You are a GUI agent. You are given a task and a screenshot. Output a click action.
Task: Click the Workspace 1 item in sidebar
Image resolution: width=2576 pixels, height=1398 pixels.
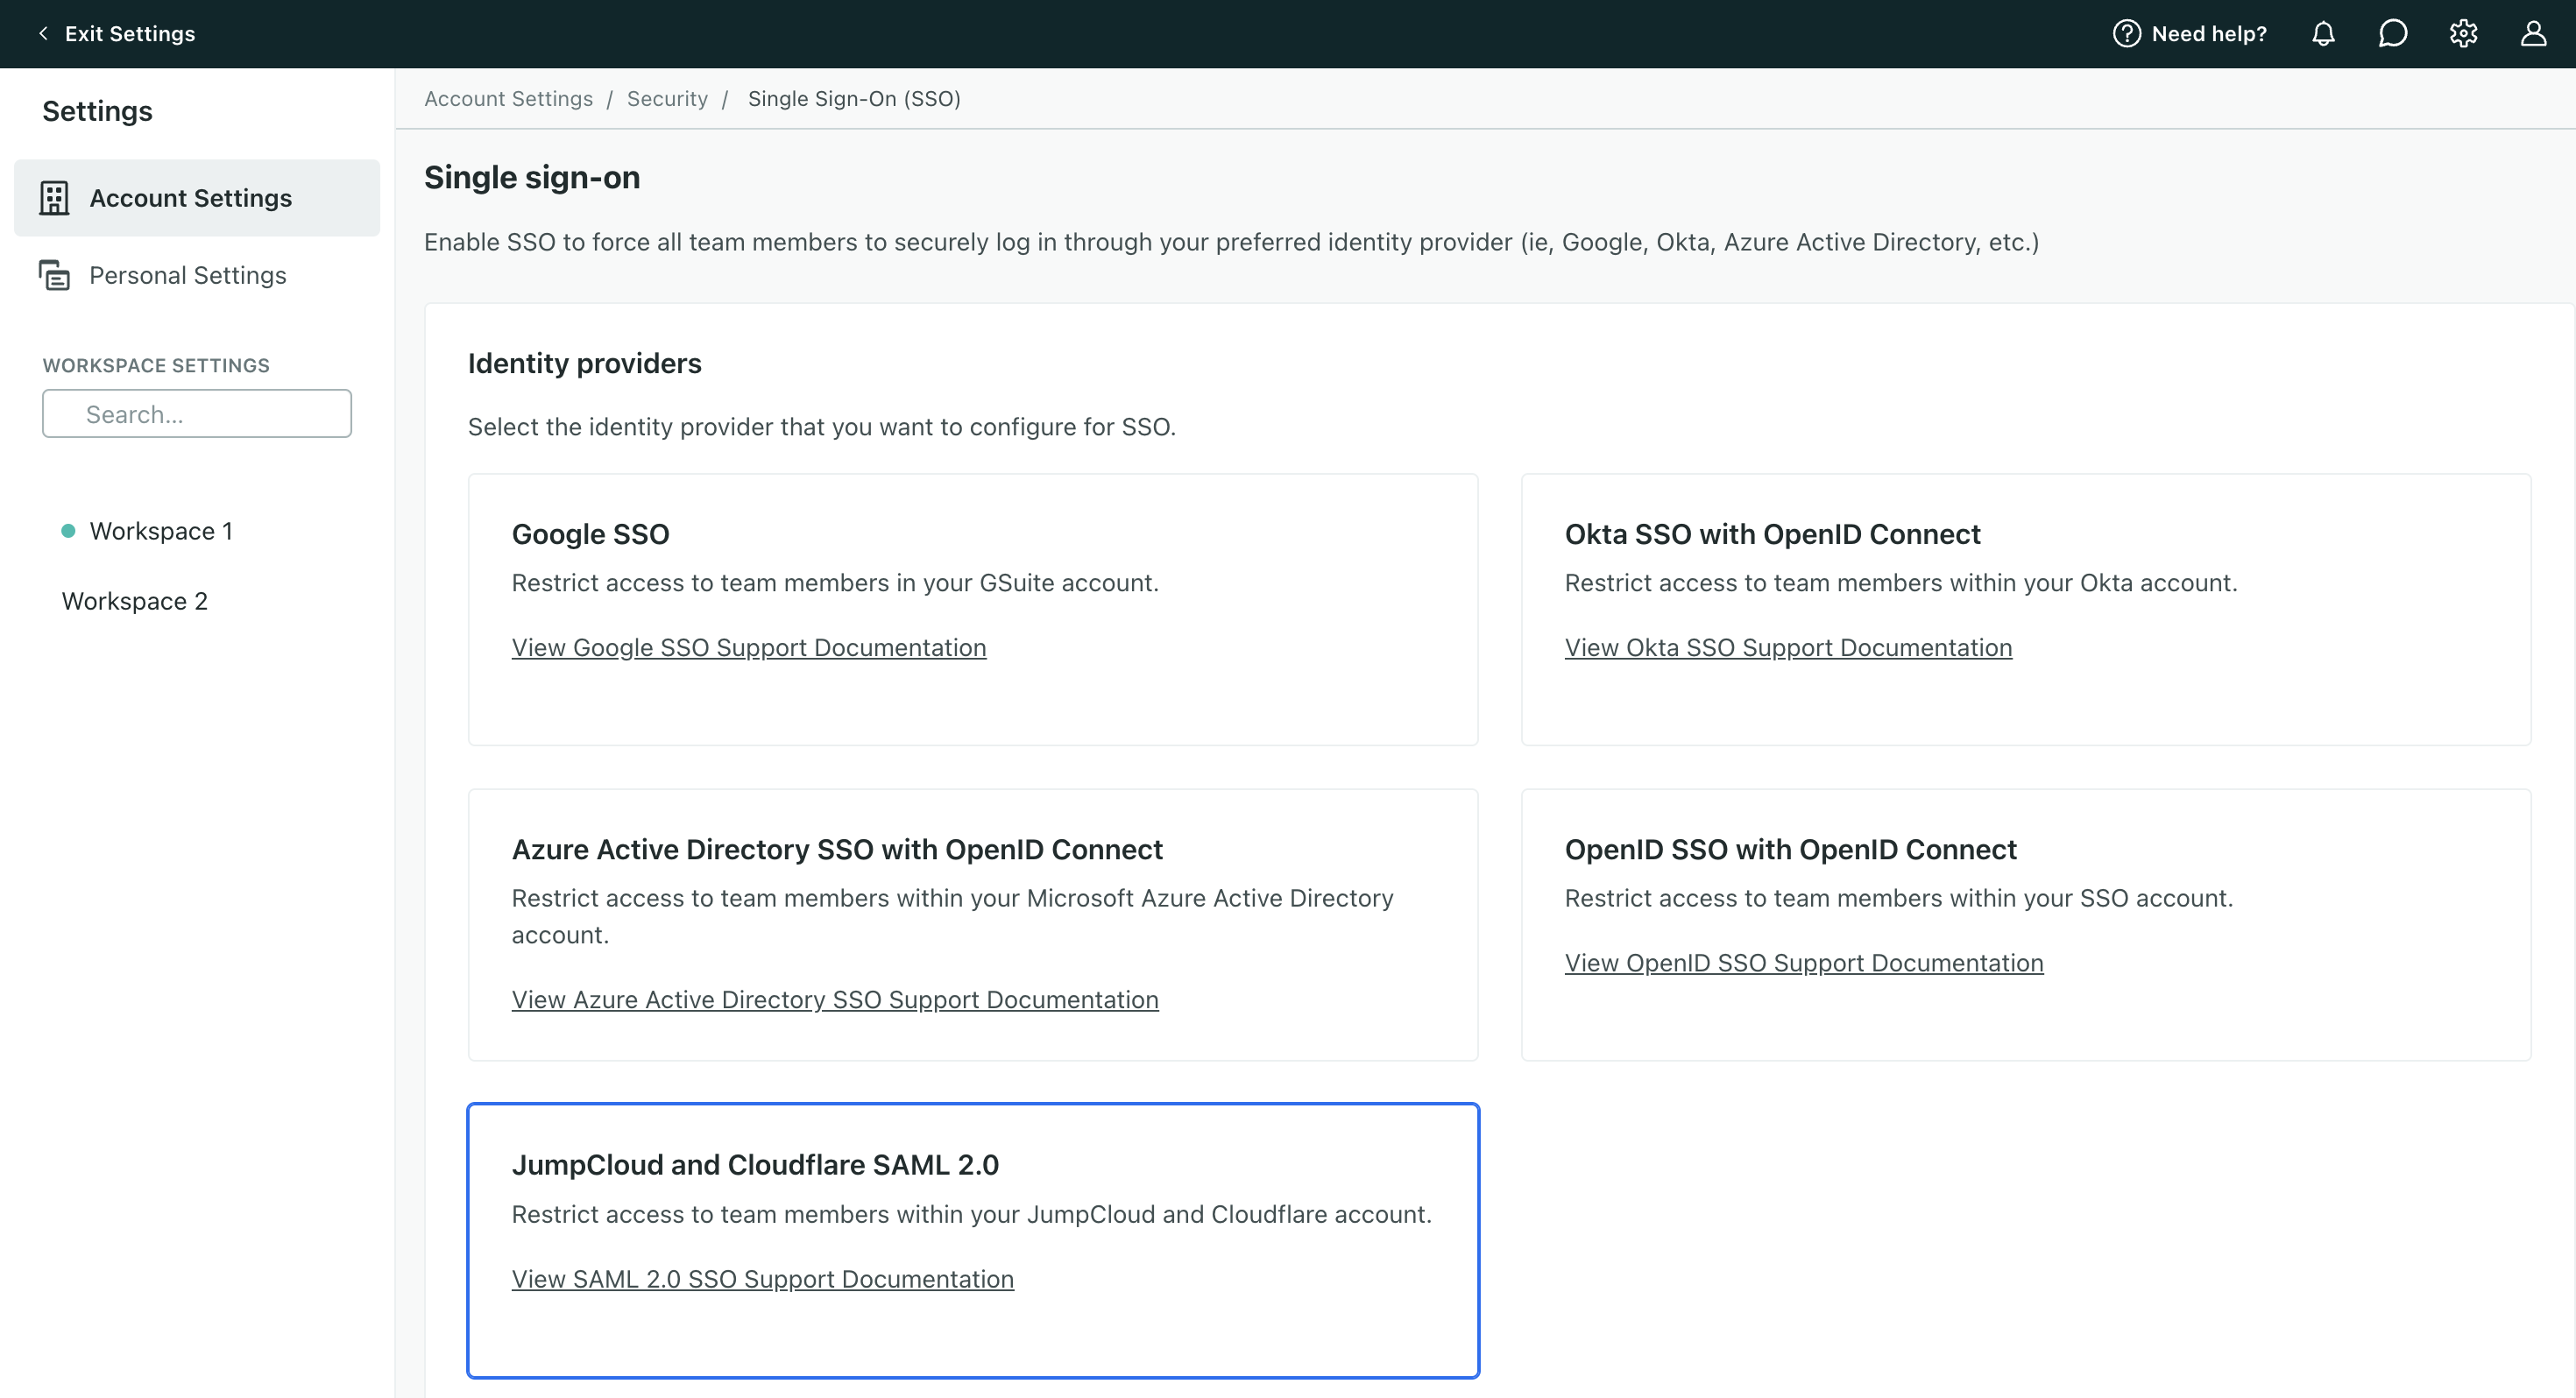pos(160,530)
